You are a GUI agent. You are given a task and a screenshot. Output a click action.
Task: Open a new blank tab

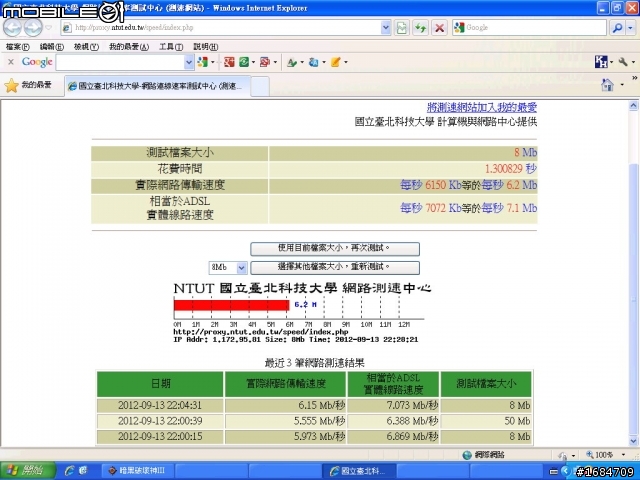click(260, 86)
